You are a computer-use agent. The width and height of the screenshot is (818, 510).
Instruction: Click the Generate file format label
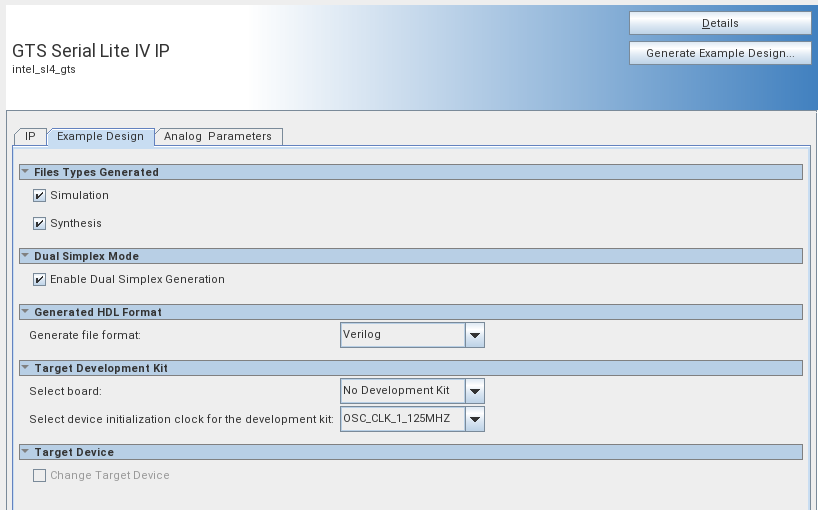coord(85,335)
